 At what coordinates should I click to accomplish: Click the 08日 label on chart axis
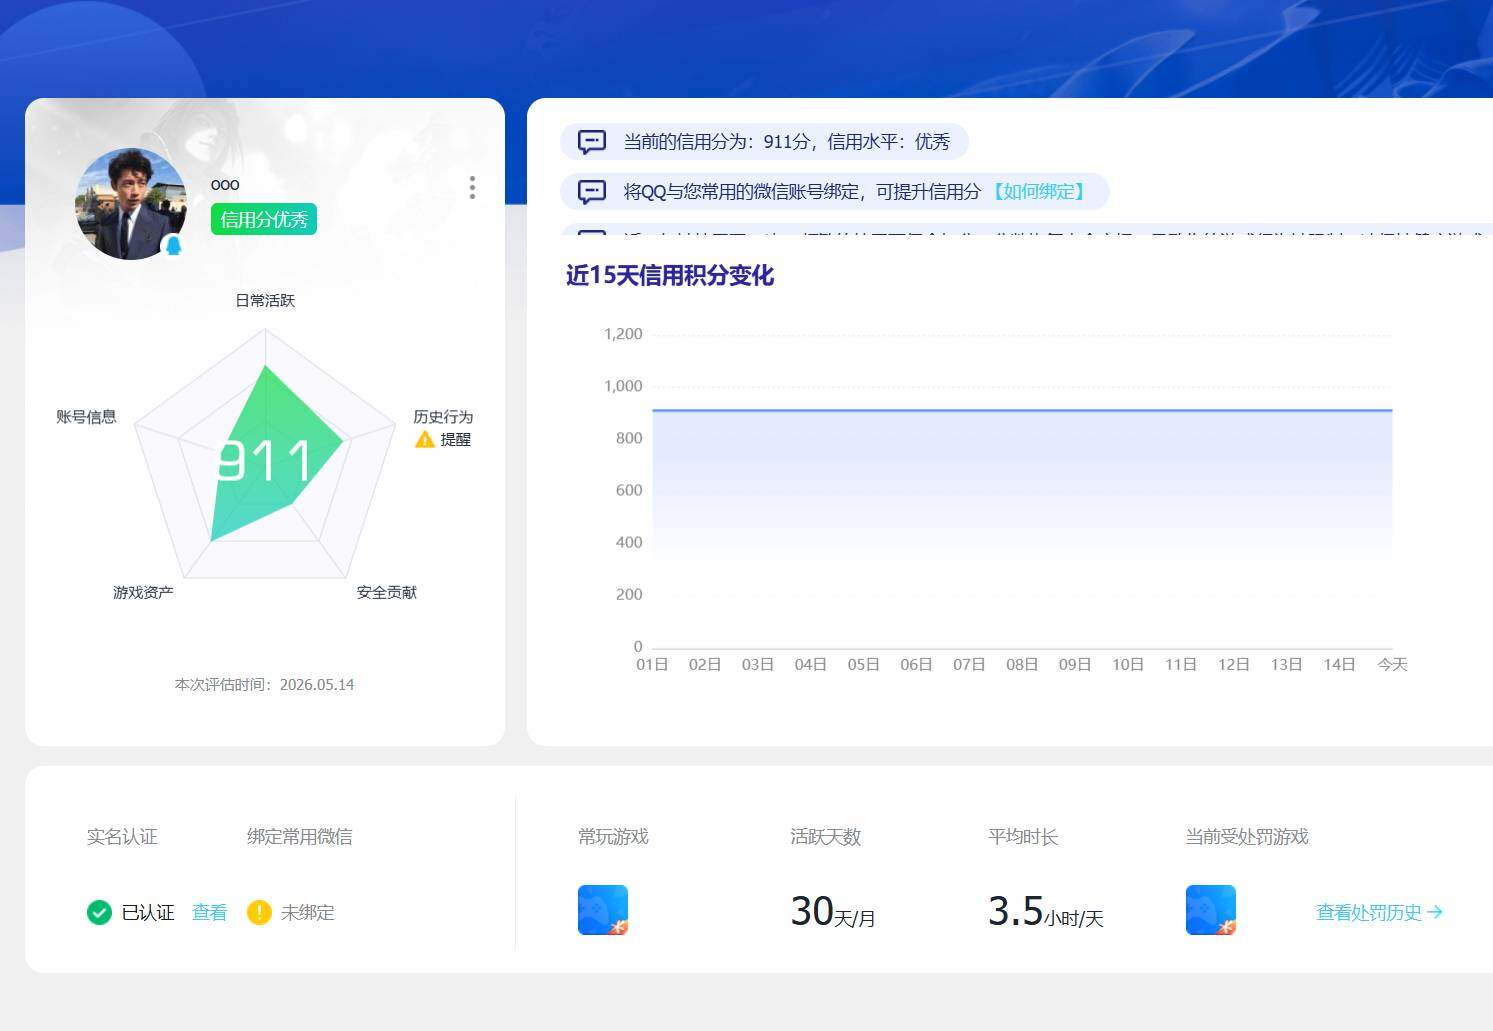click(1022, 664)
